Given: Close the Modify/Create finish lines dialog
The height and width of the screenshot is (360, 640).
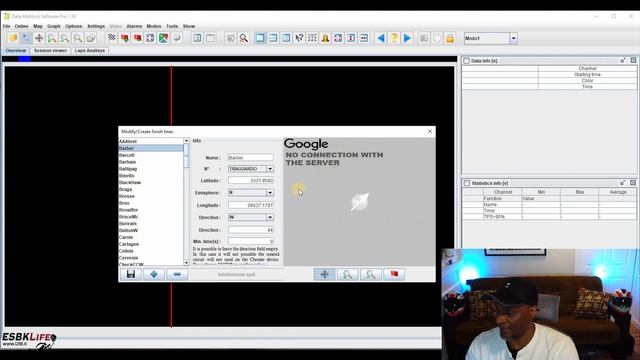Looking at the screenshot, I should 430,131.
